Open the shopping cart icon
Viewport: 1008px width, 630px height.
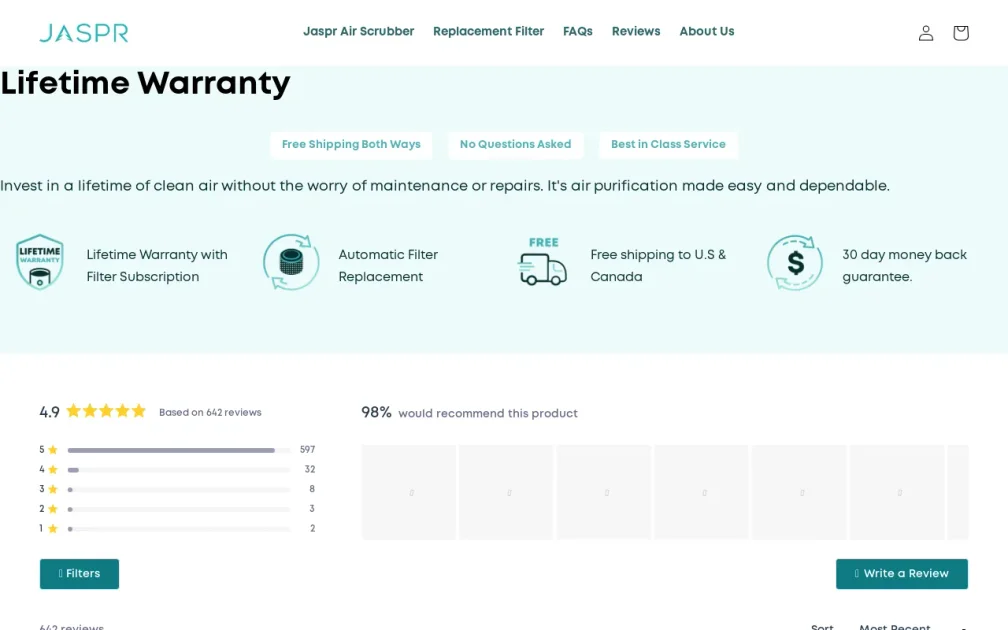tap(960, 33)
